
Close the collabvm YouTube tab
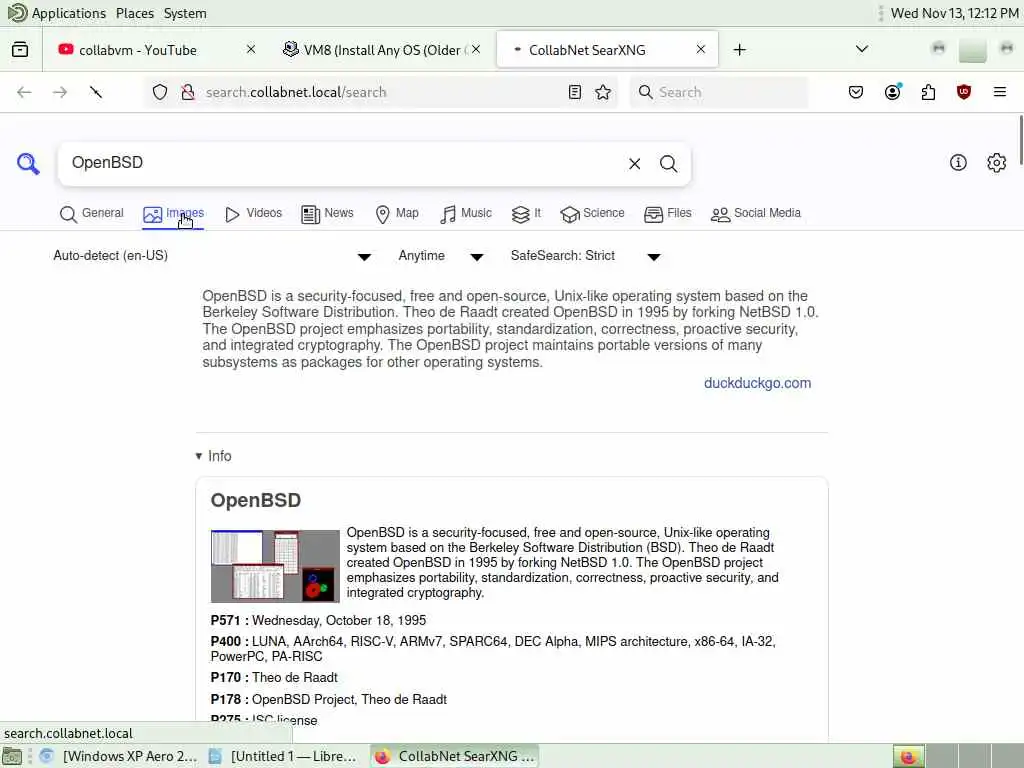click(x=251, y=50)
